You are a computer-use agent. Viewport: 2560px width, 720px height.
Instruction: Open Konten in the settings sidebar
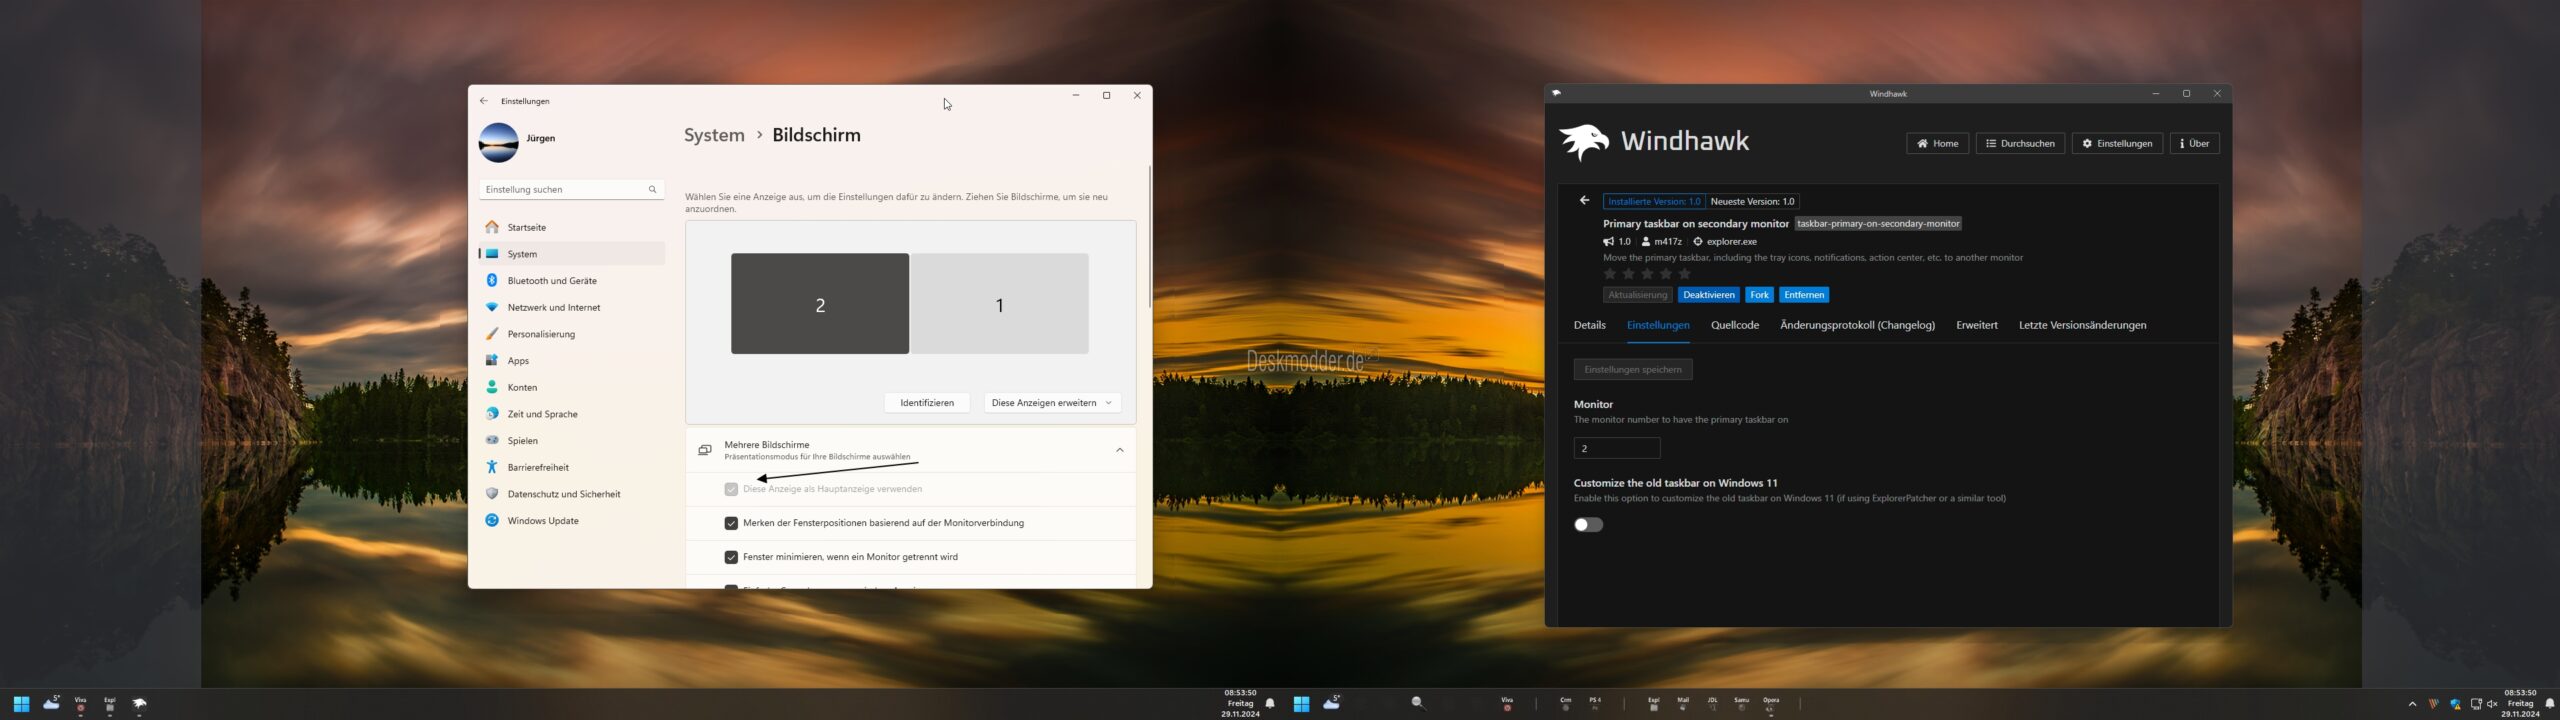572,387
